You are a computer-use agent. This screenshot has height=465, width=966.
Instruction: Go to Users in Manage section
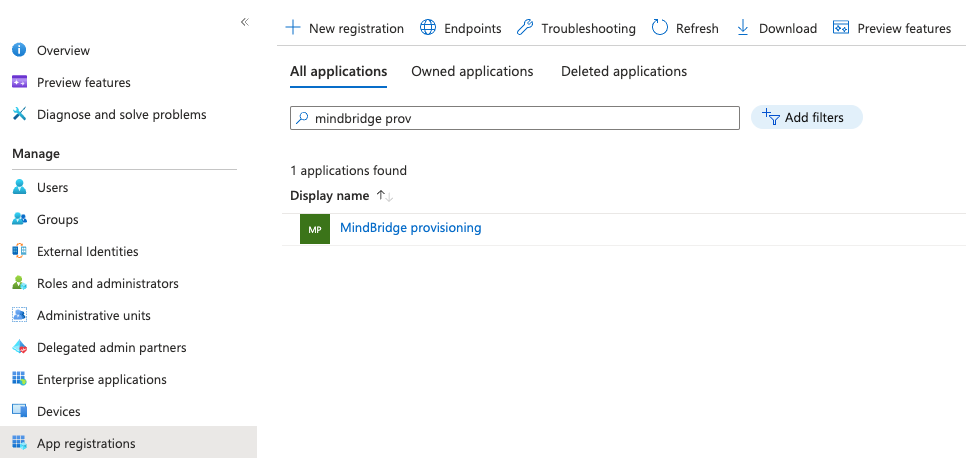(52, 187)
